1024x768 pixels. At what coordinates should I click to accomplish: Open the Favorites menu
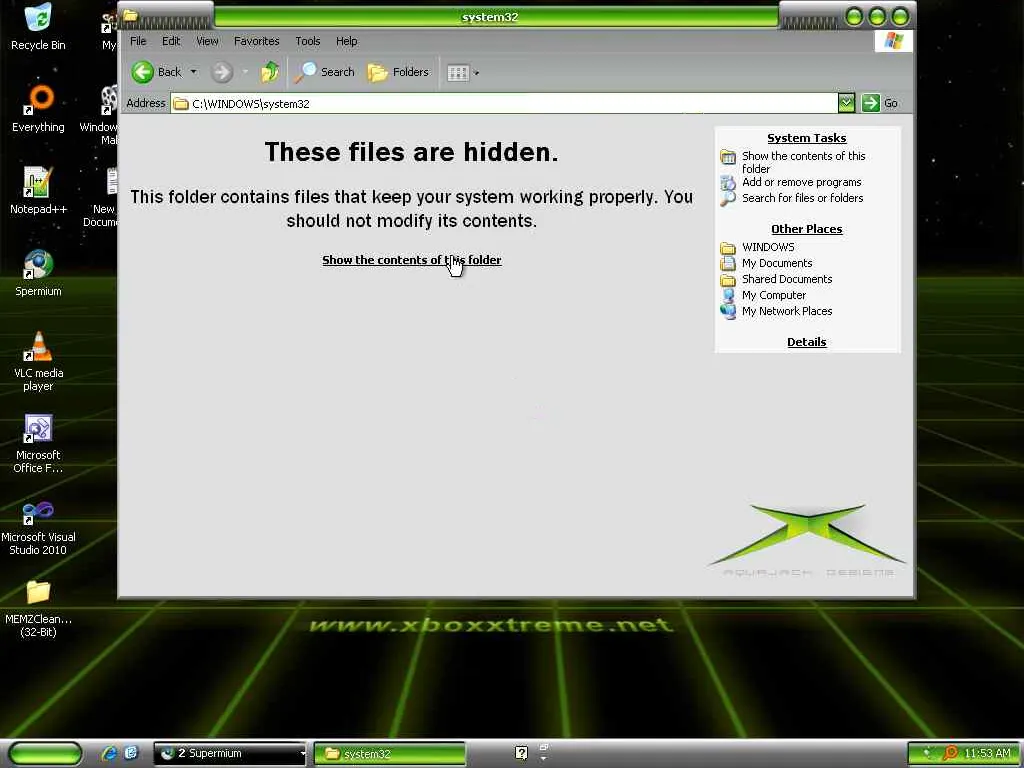tap(257, 41)
